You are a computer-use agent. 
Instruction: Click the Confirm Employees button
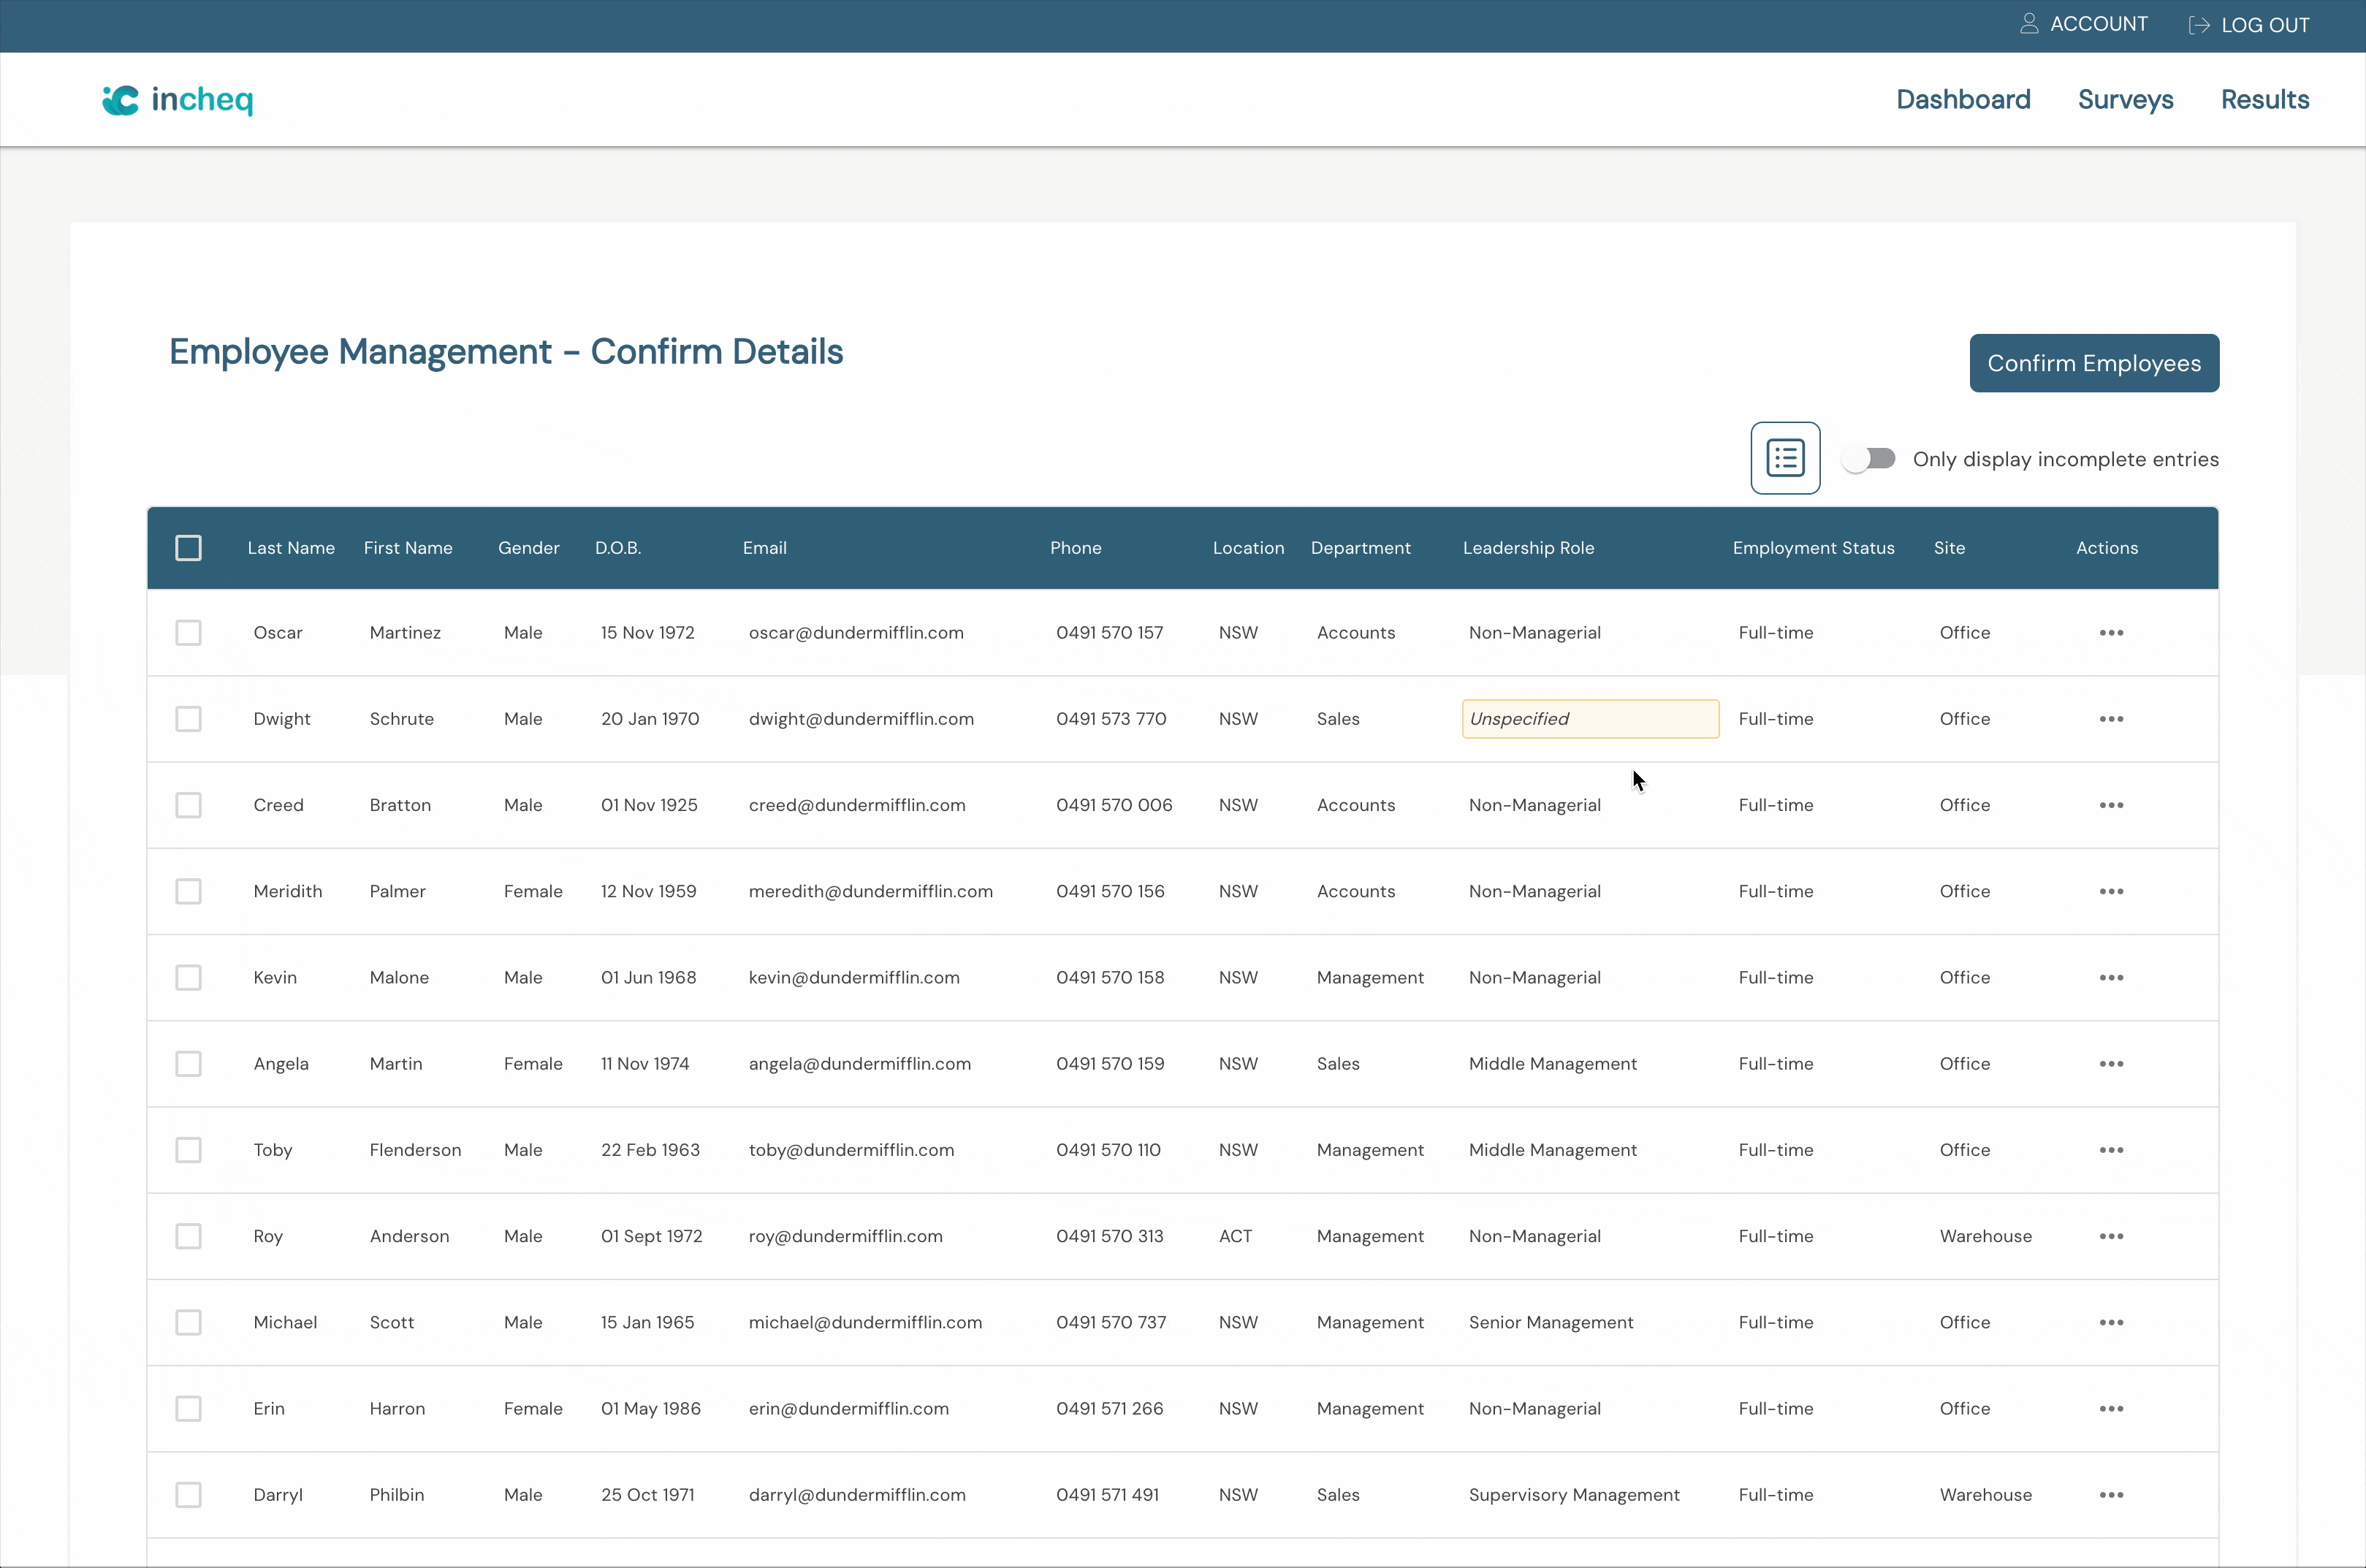tap(2094, 363)
